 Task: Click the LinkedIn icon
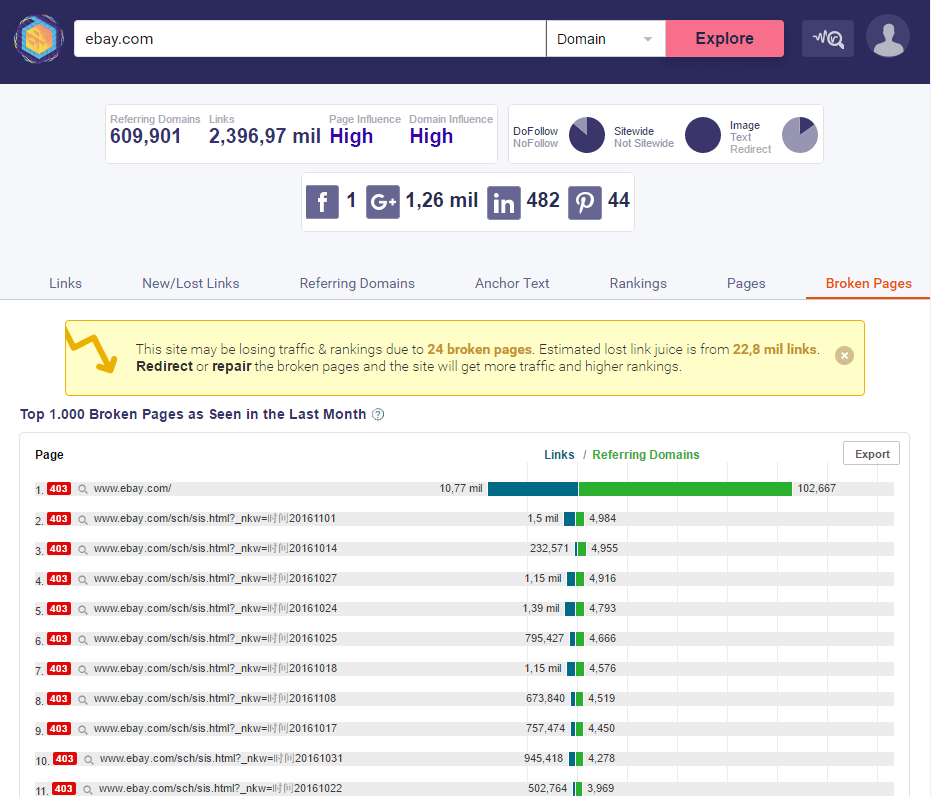pyautogui.click(x=504, y=203)
